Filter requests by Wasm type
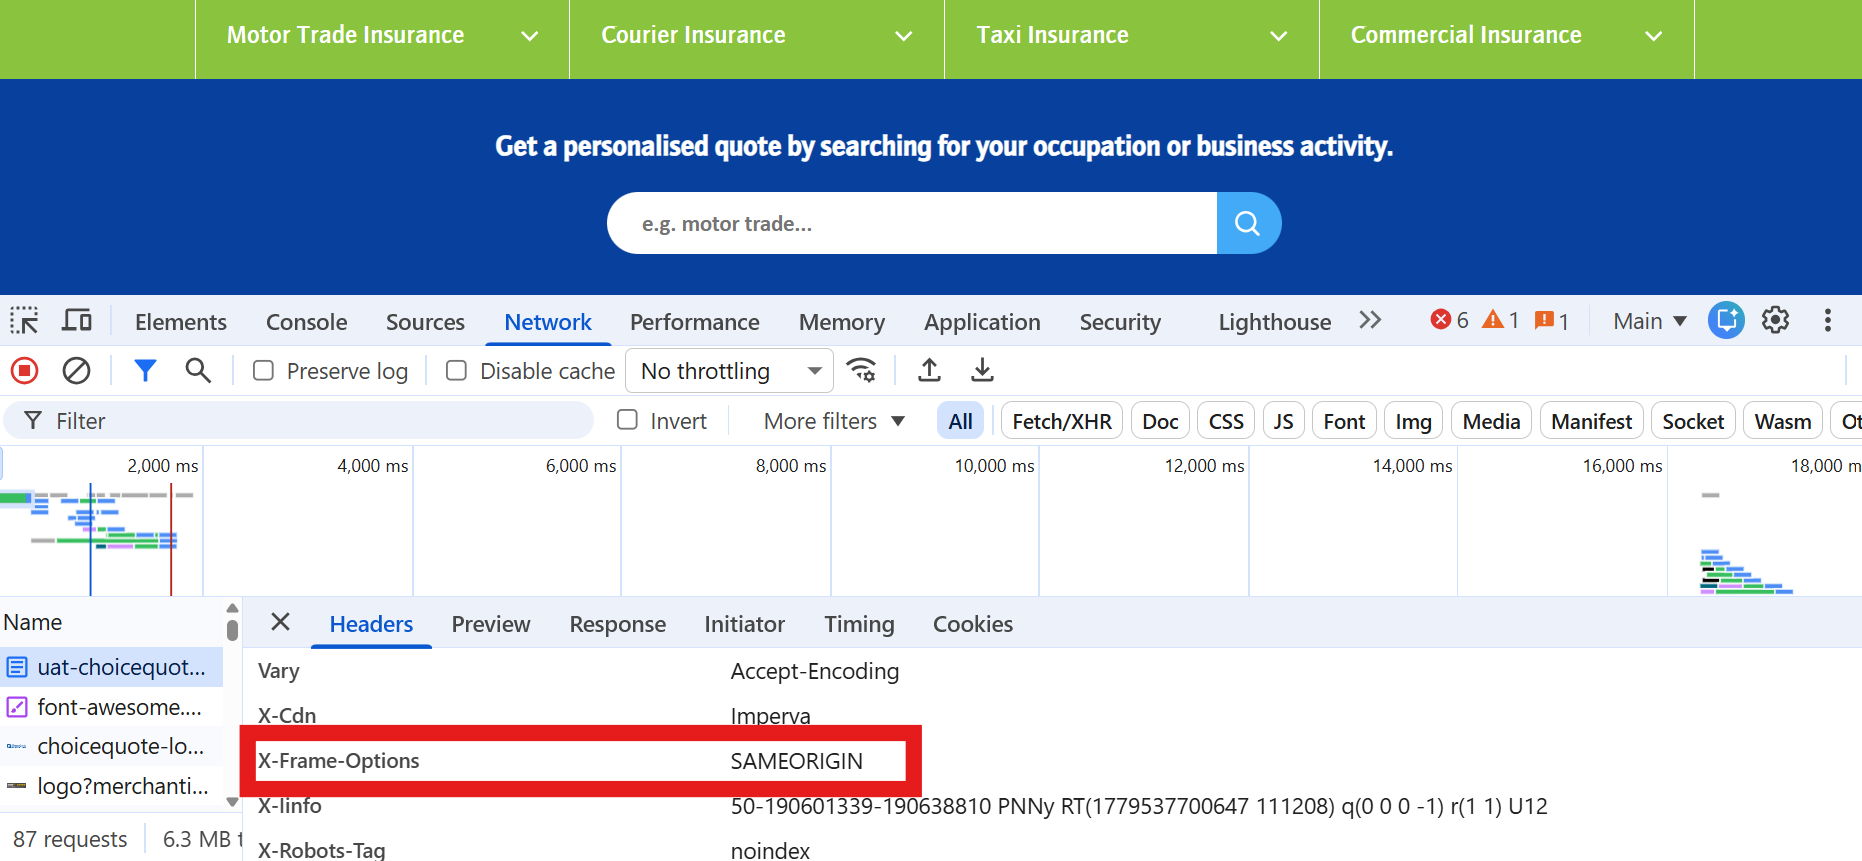 pos(1783,421)
